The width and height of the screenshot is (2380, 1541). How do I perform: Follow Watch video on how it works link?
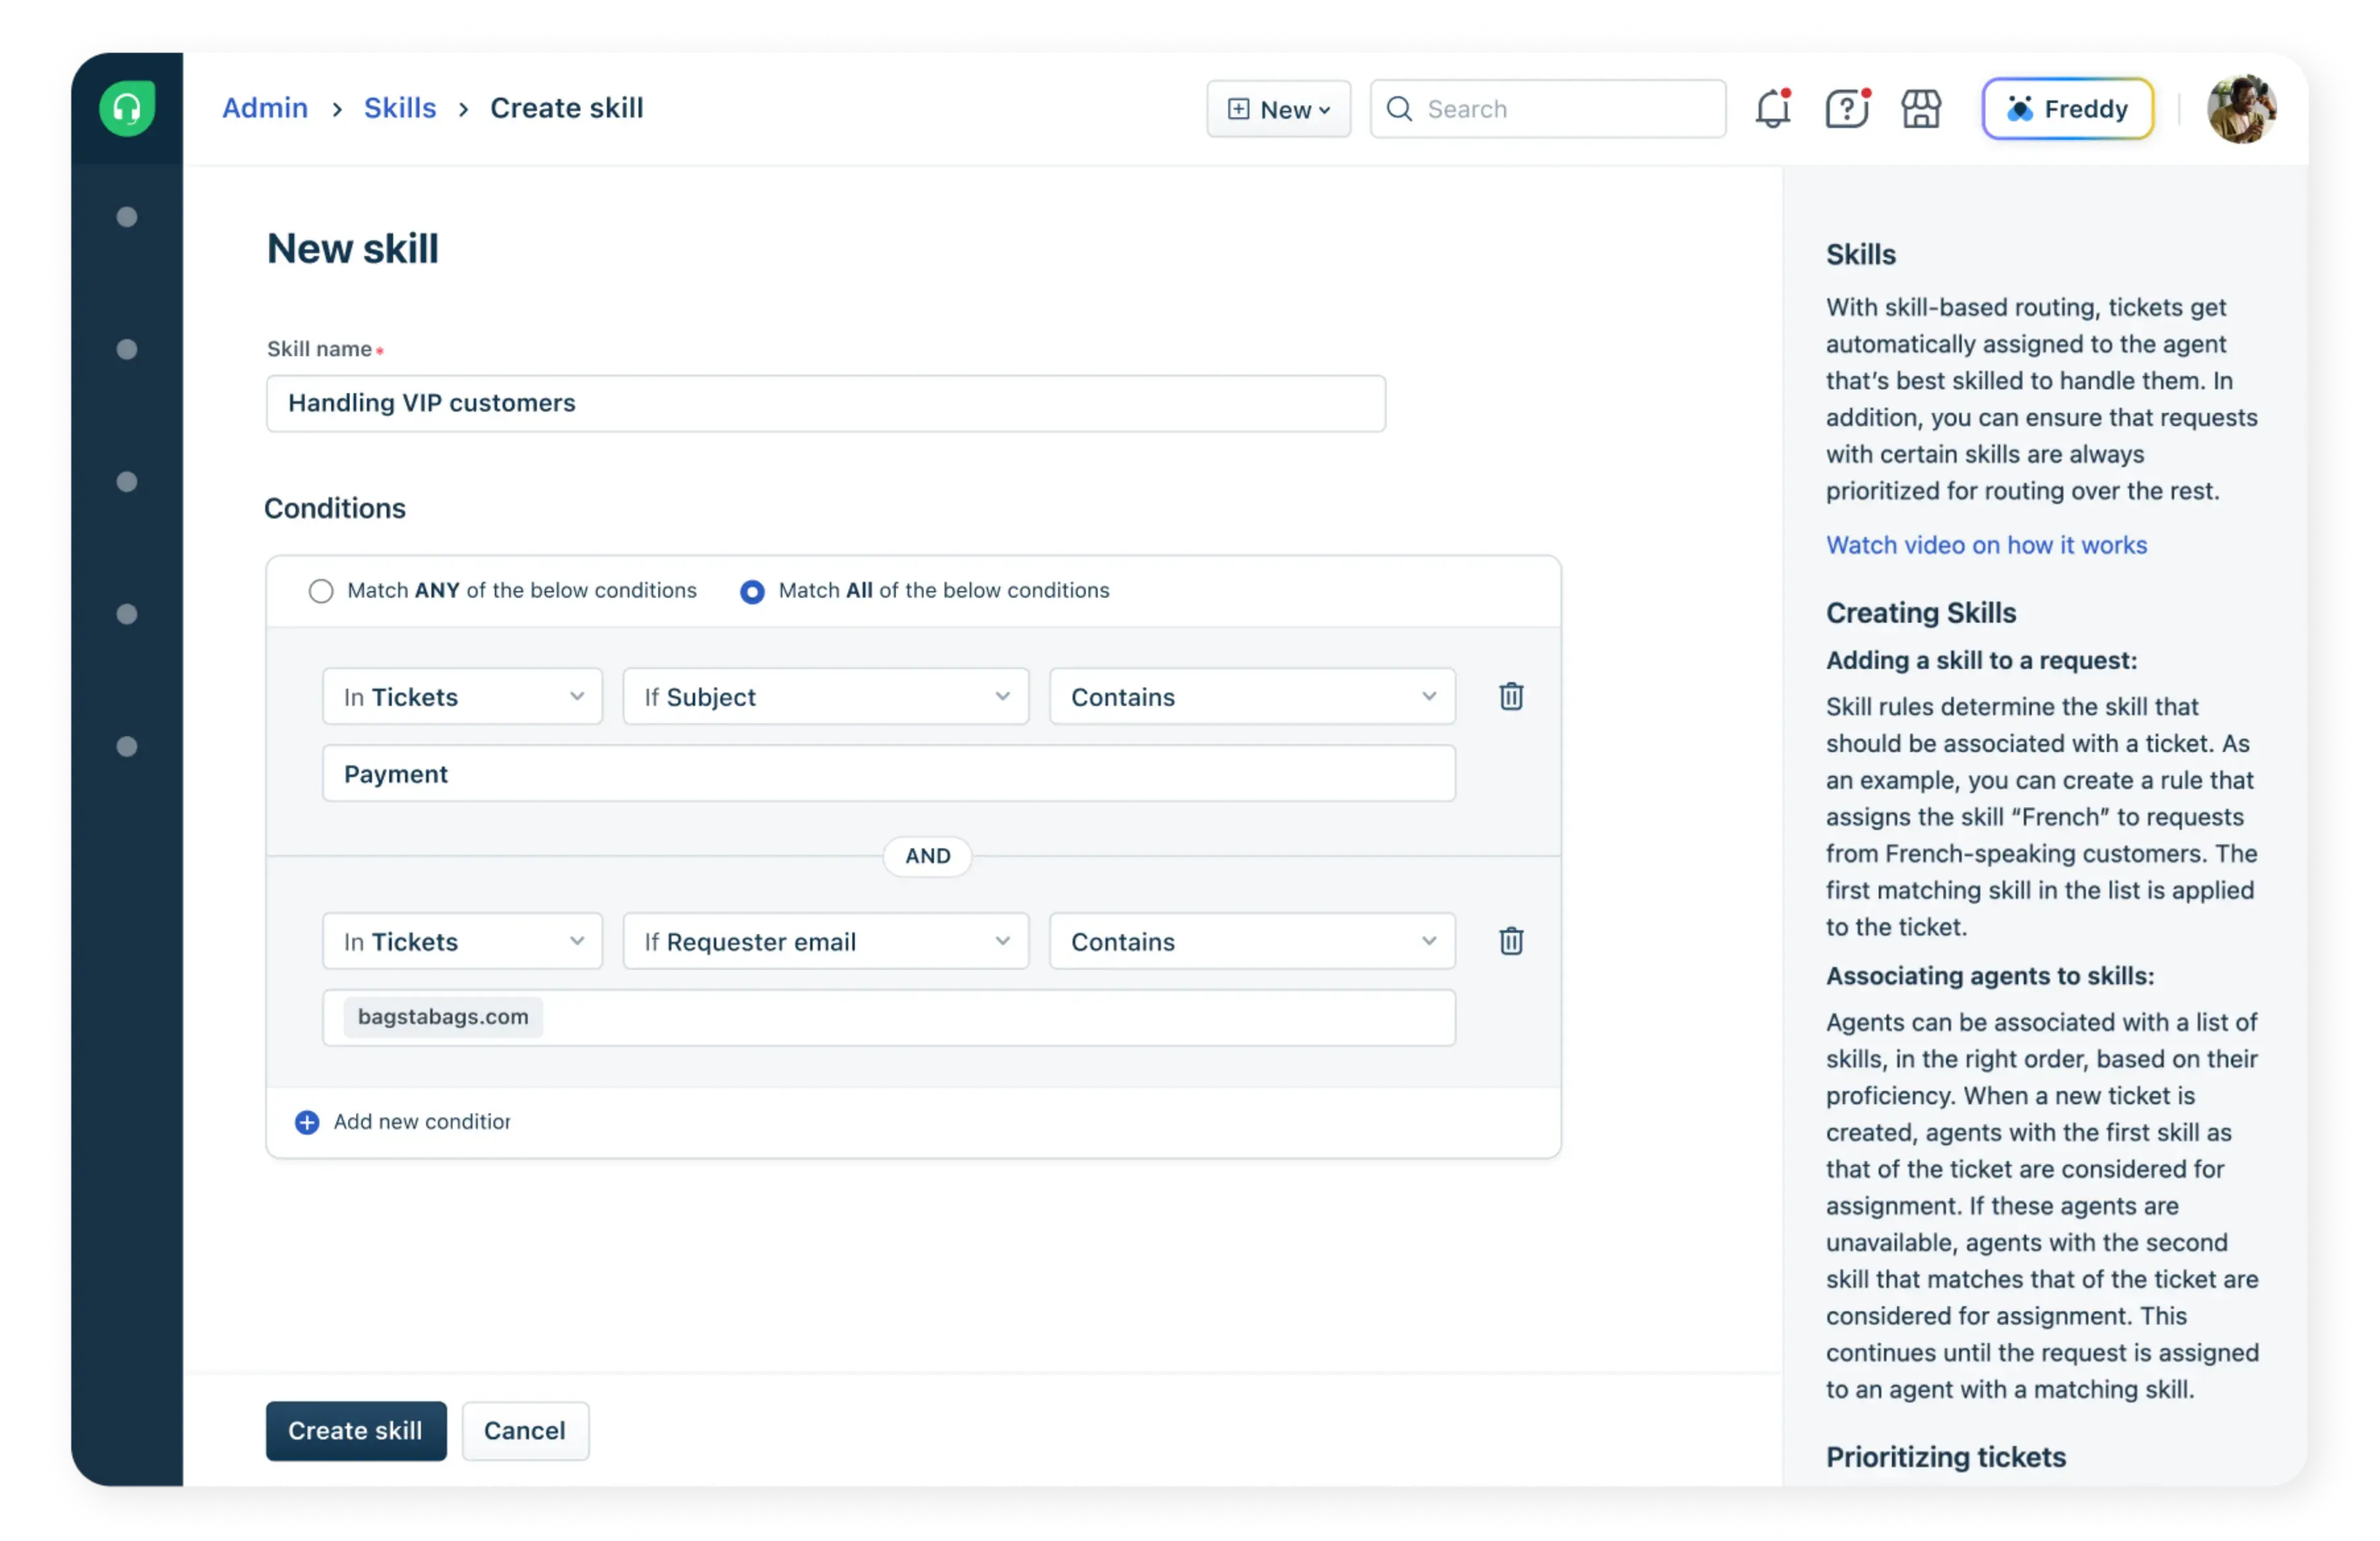pyautogui.click(x=1986, y=545)
